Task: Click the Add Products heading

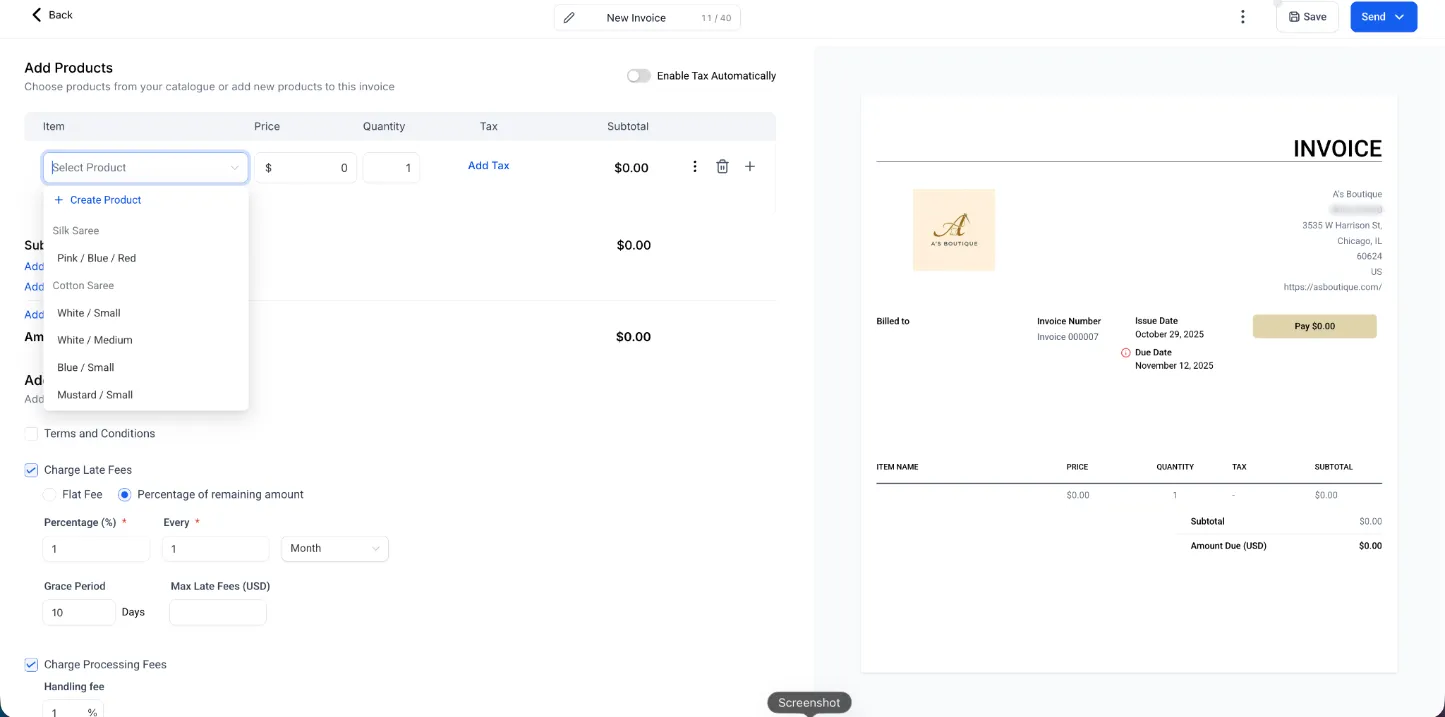Action: click(69, 68)
